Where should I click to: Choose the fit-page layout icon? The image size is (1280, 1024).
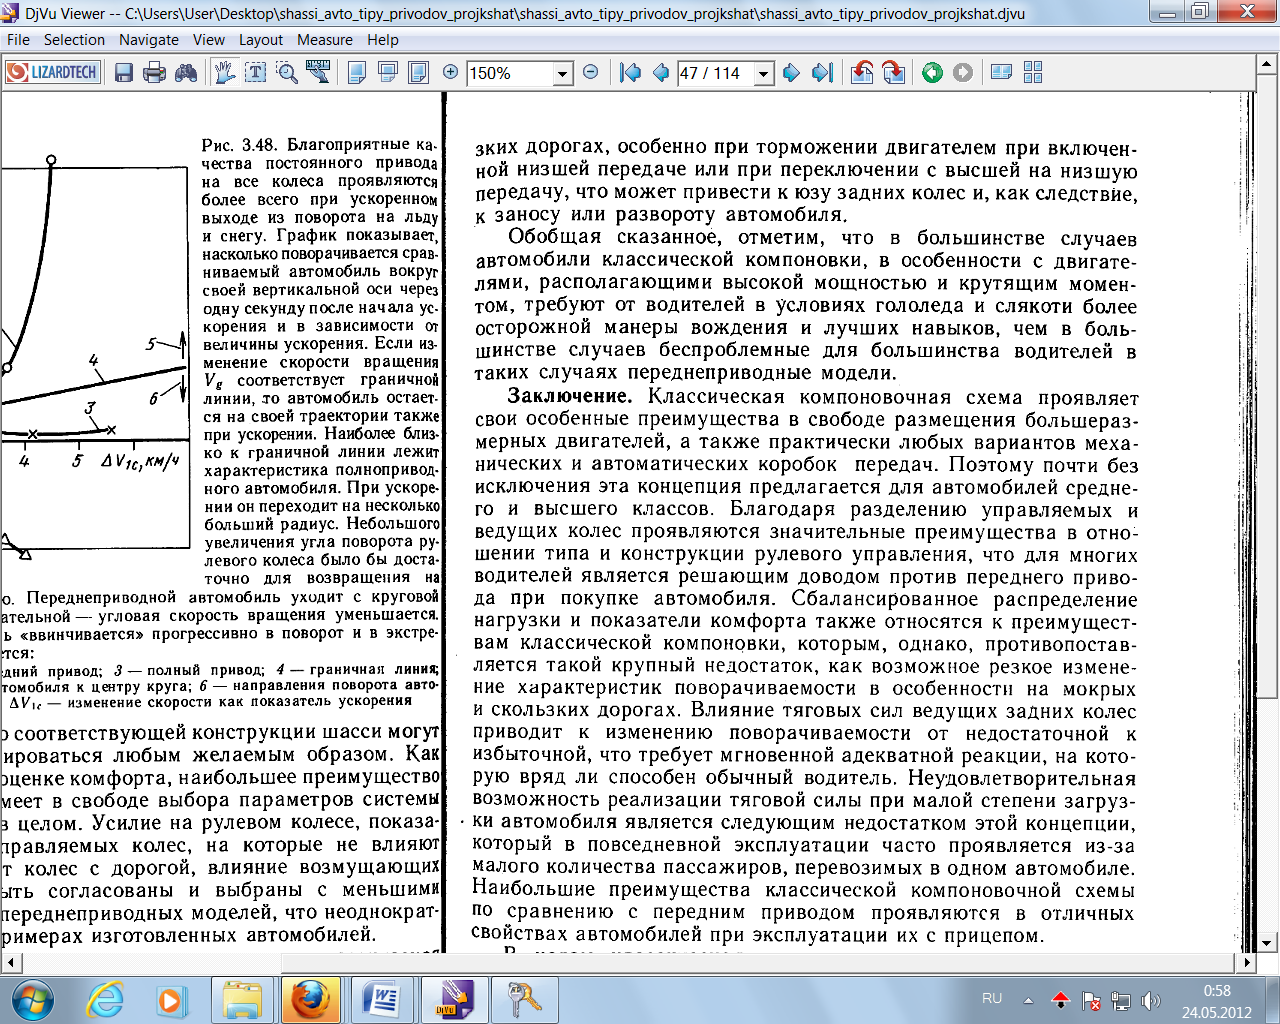[418, 72]
